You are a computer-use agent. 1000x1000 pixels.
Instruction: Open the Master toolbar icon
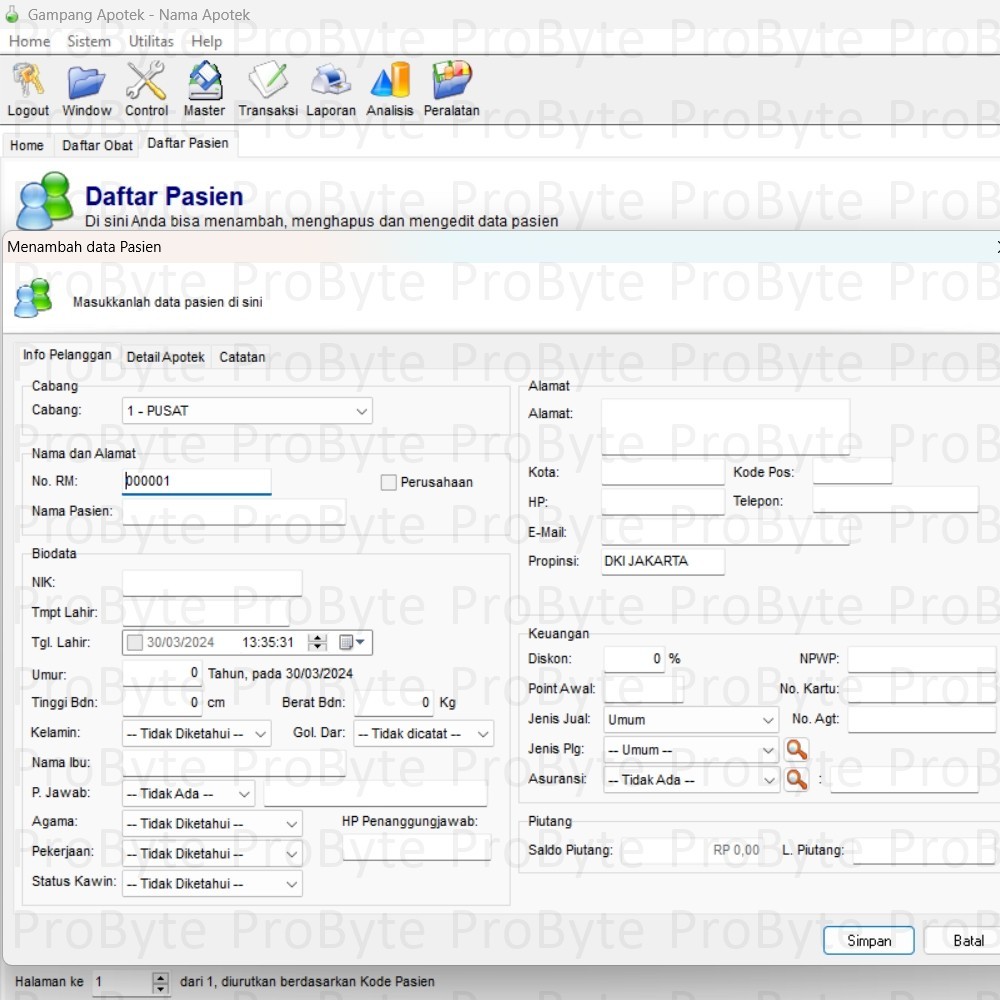pyautogui.click(x=204, y=82)
